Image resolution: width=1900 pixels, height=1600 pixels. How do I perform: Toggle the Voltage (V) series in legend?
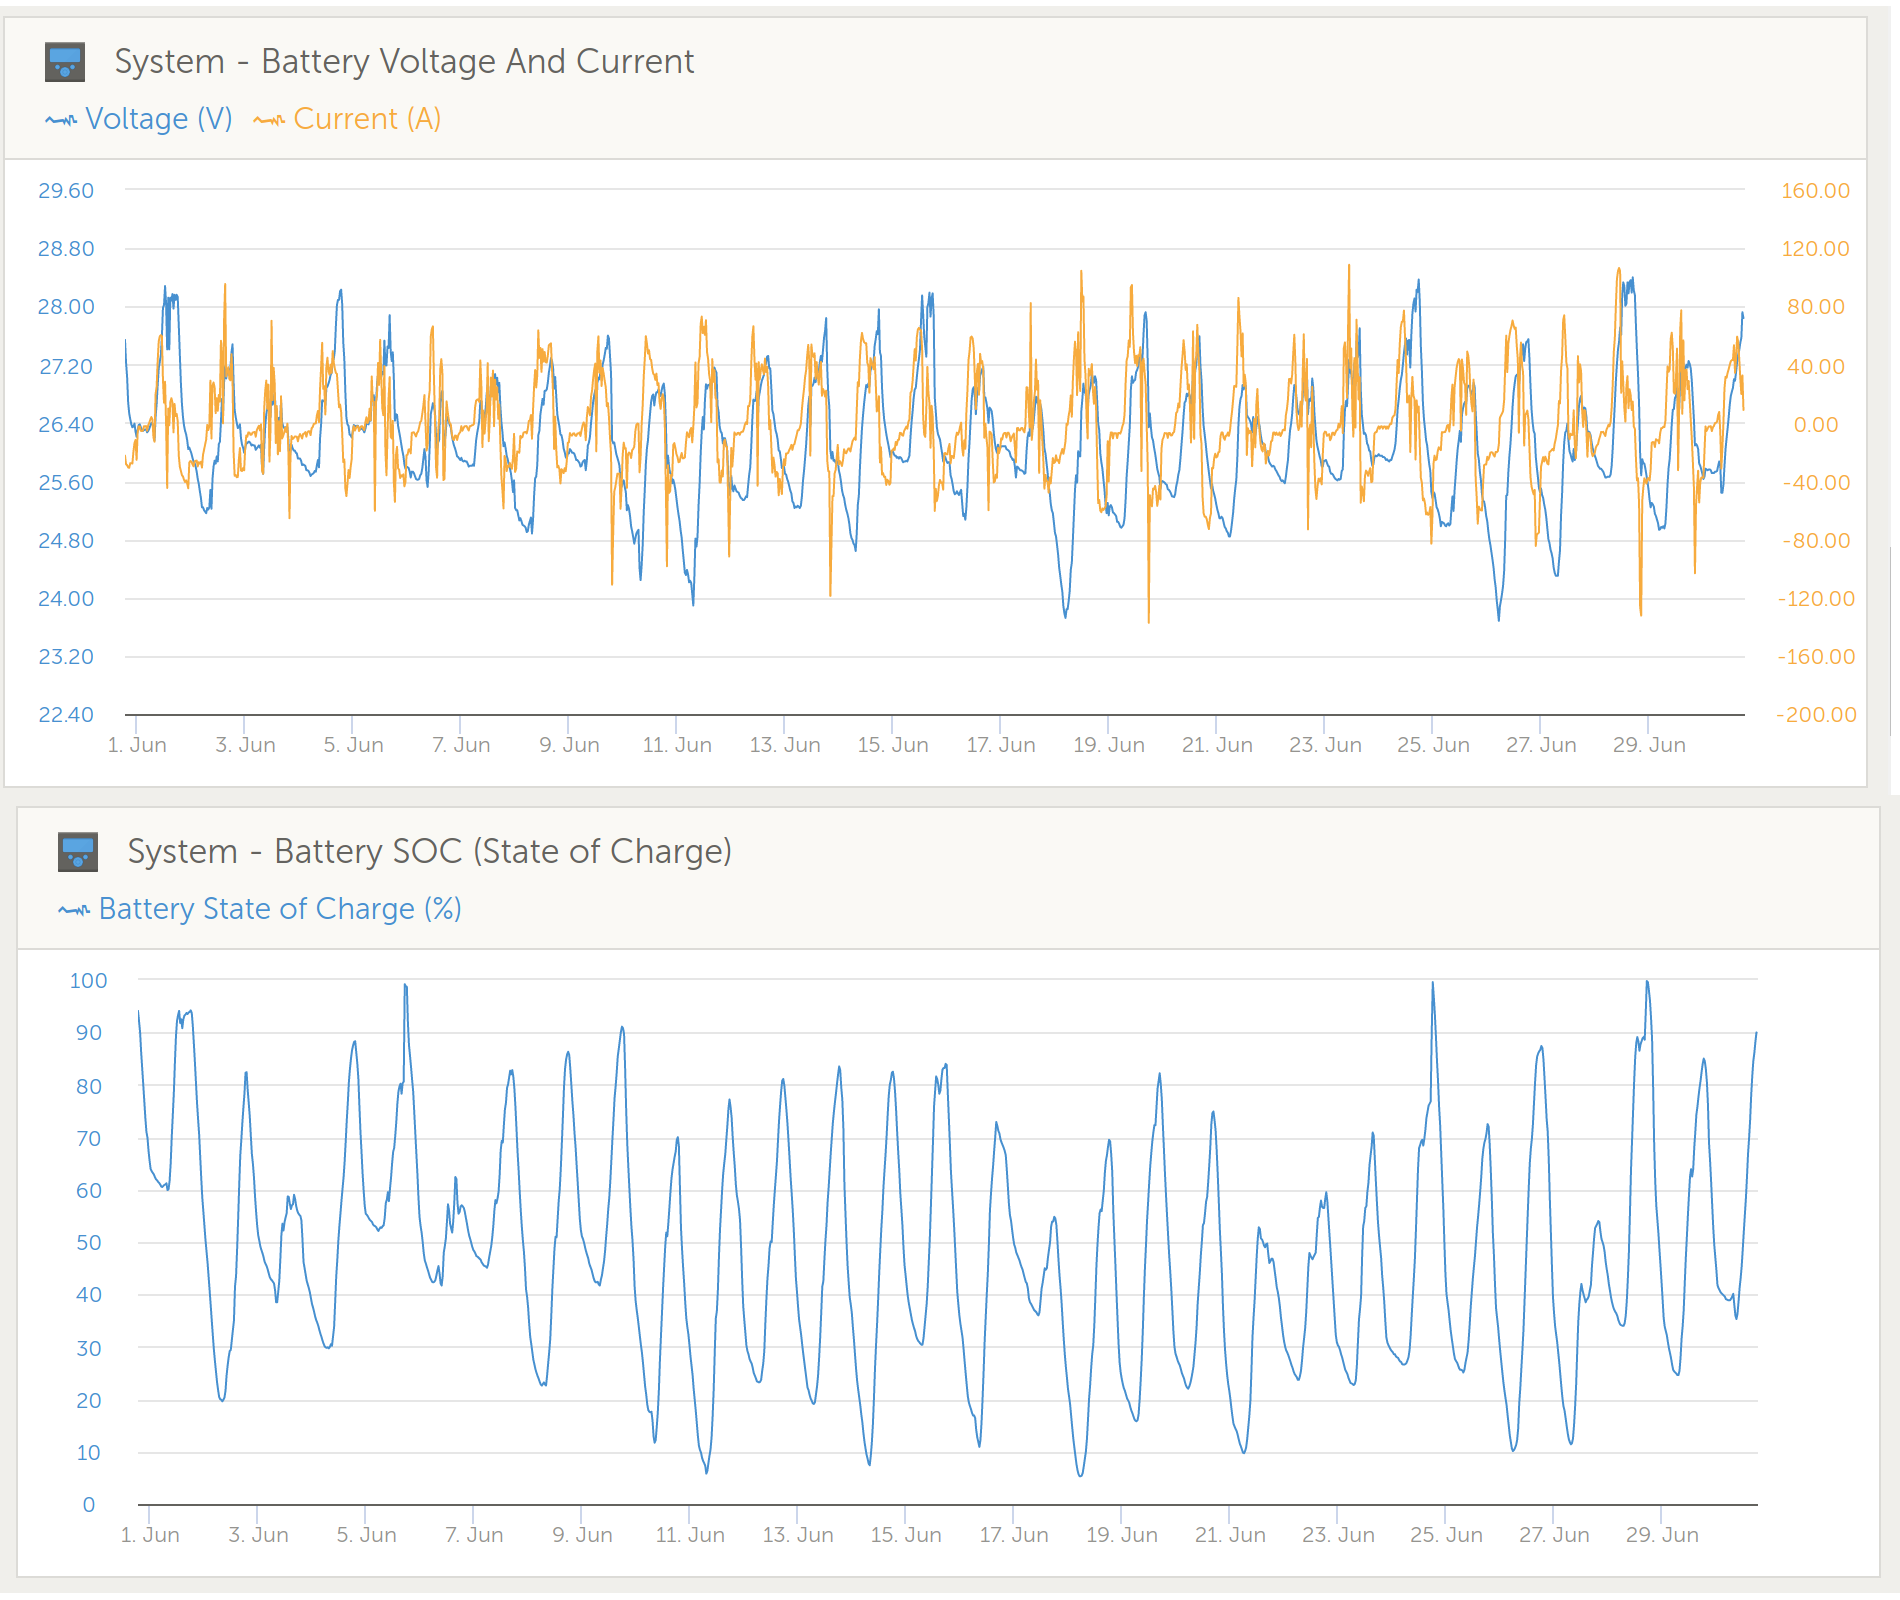(158, 119)
